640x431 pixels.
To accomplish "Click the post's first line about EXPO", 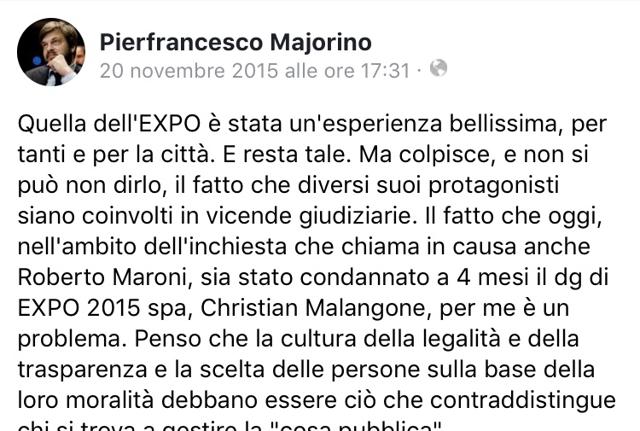I will click(x=312, y=124).
